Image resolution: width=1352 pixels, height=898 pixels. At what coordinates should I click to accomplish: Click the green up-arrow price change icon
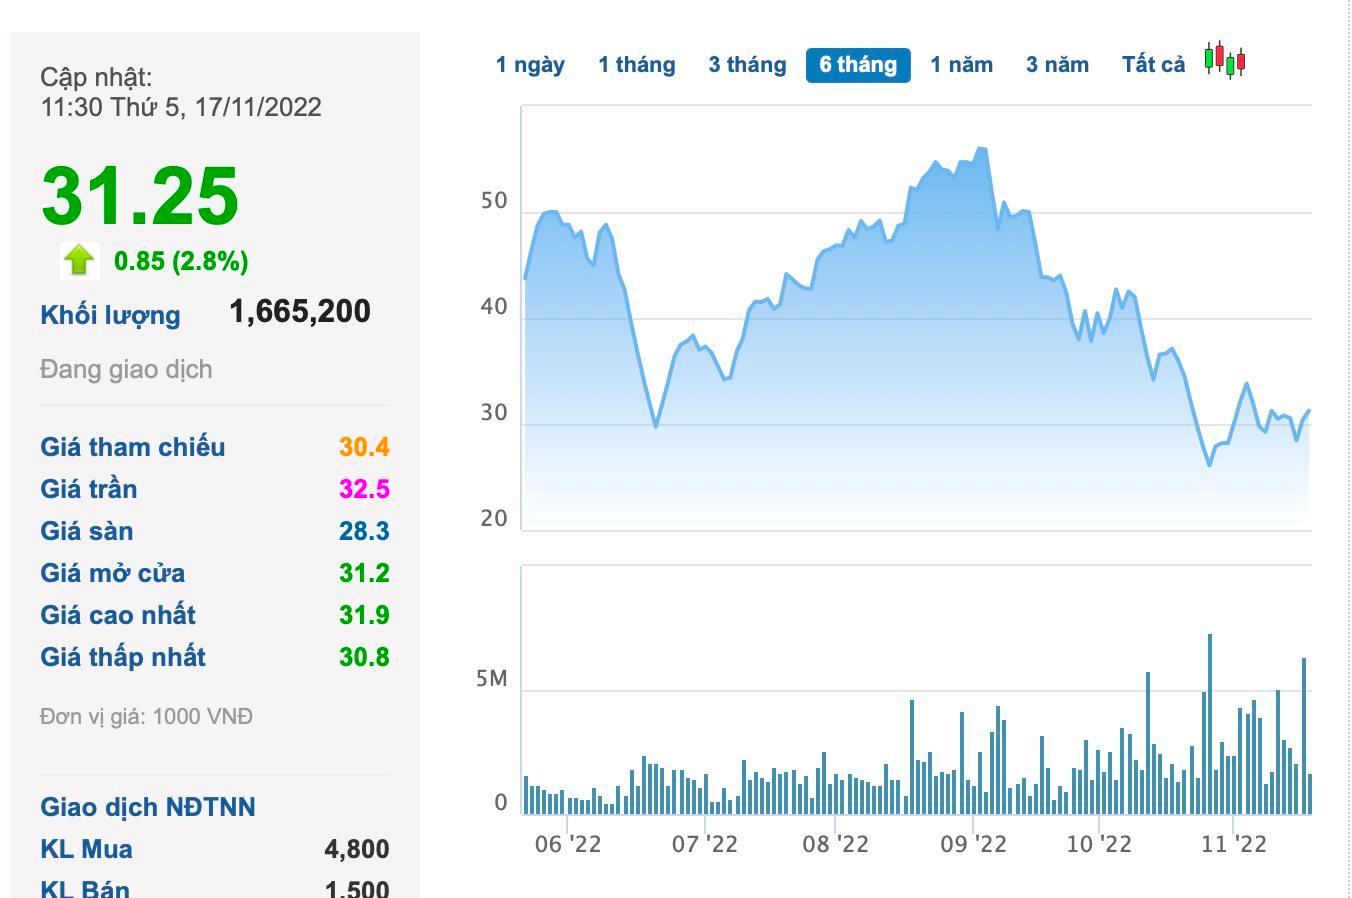(79, 260)
